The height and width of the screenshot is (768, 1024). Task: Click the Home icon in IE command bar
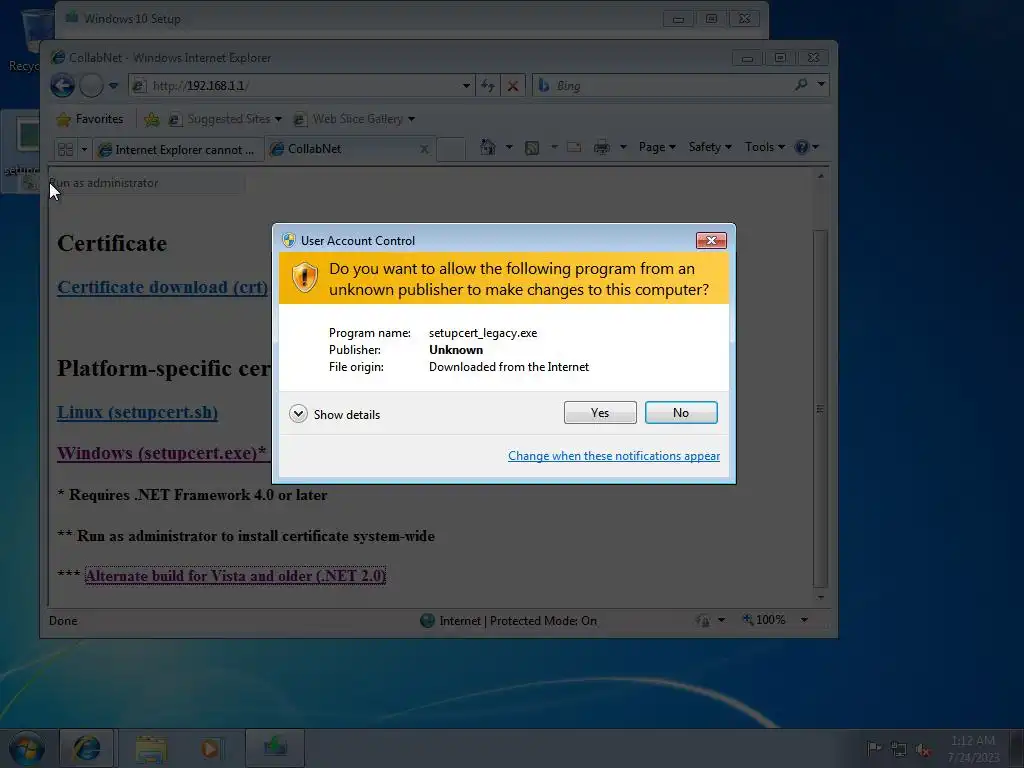[x=487, y=147]
